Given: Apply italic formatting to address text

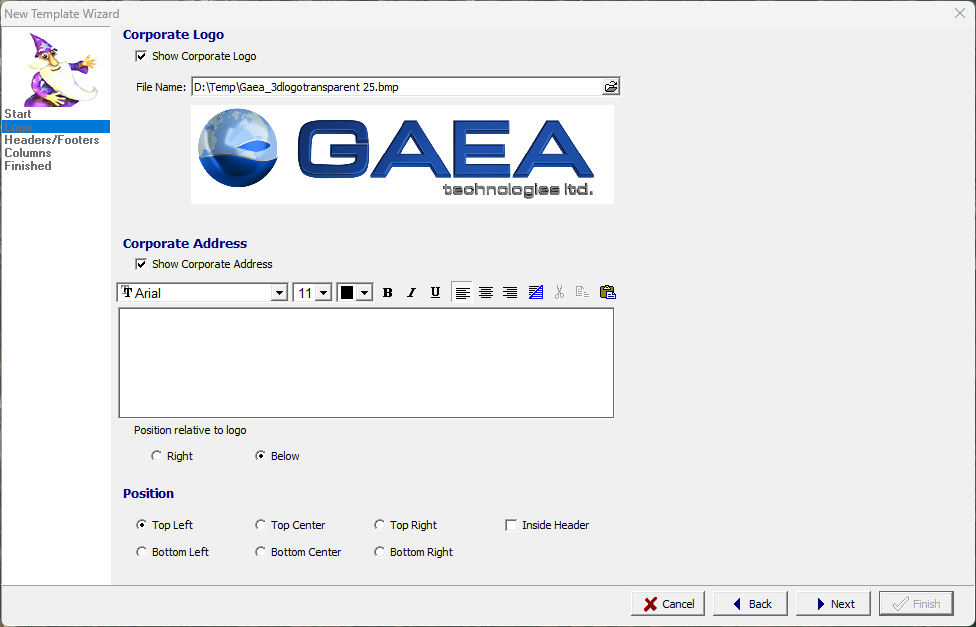Looking at the screenshot, I should [x=411, y=293].
